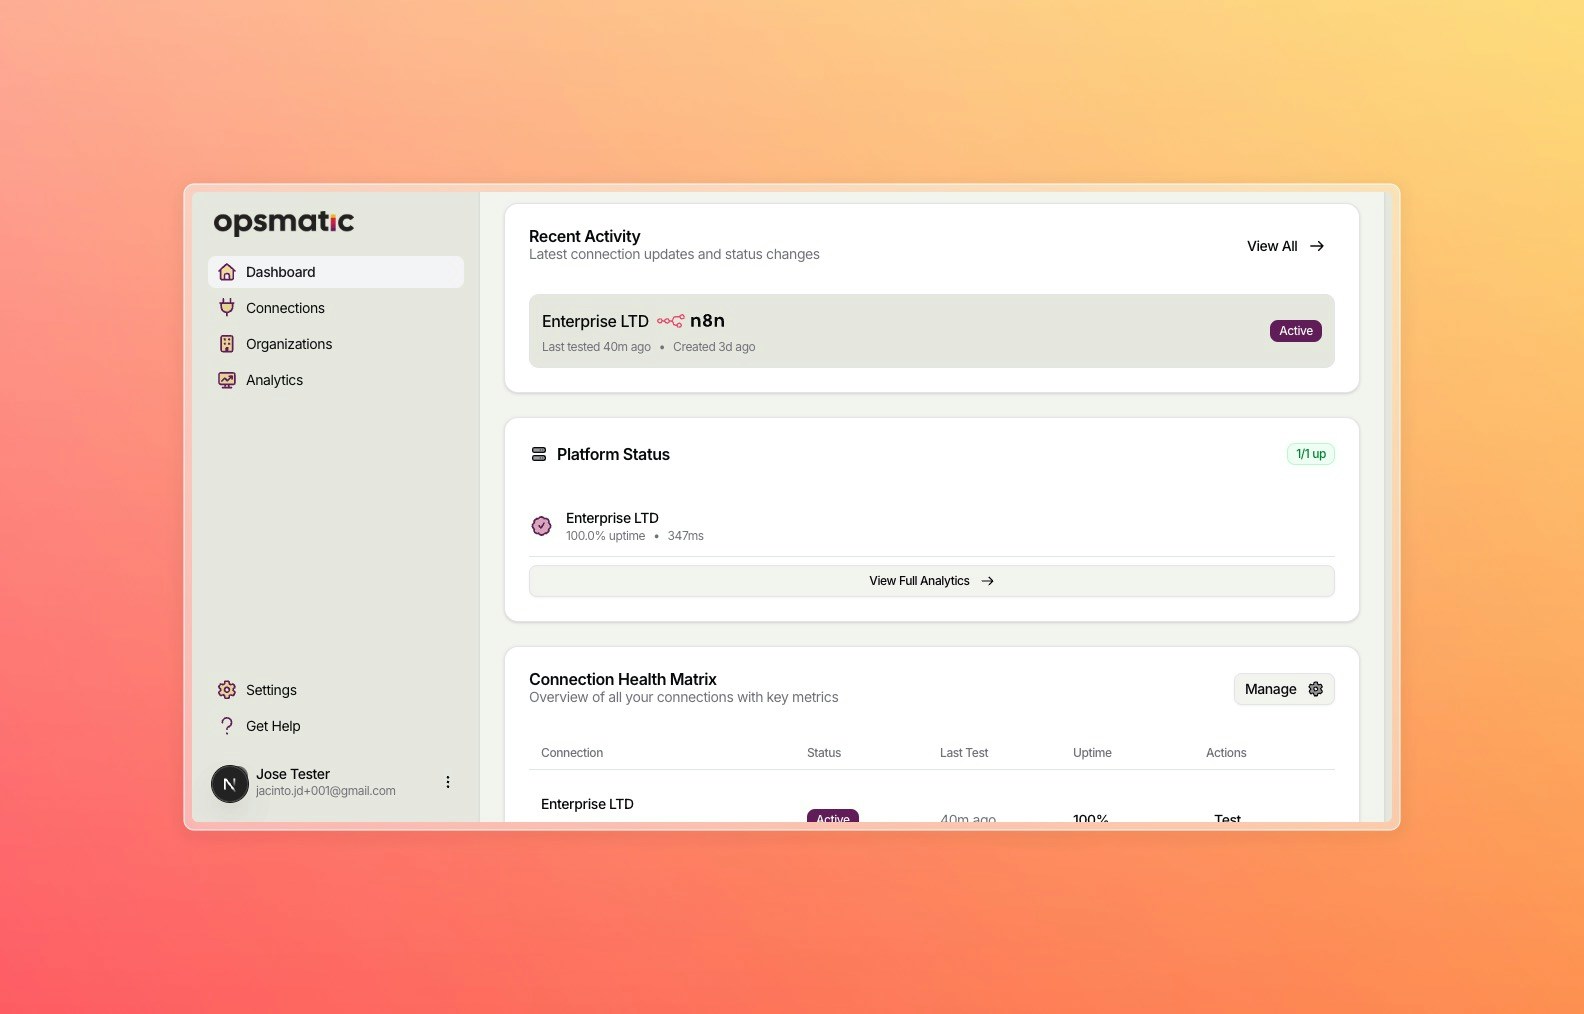
Task: Click the Recent Activity heading
Action: (x=585, y=236)
